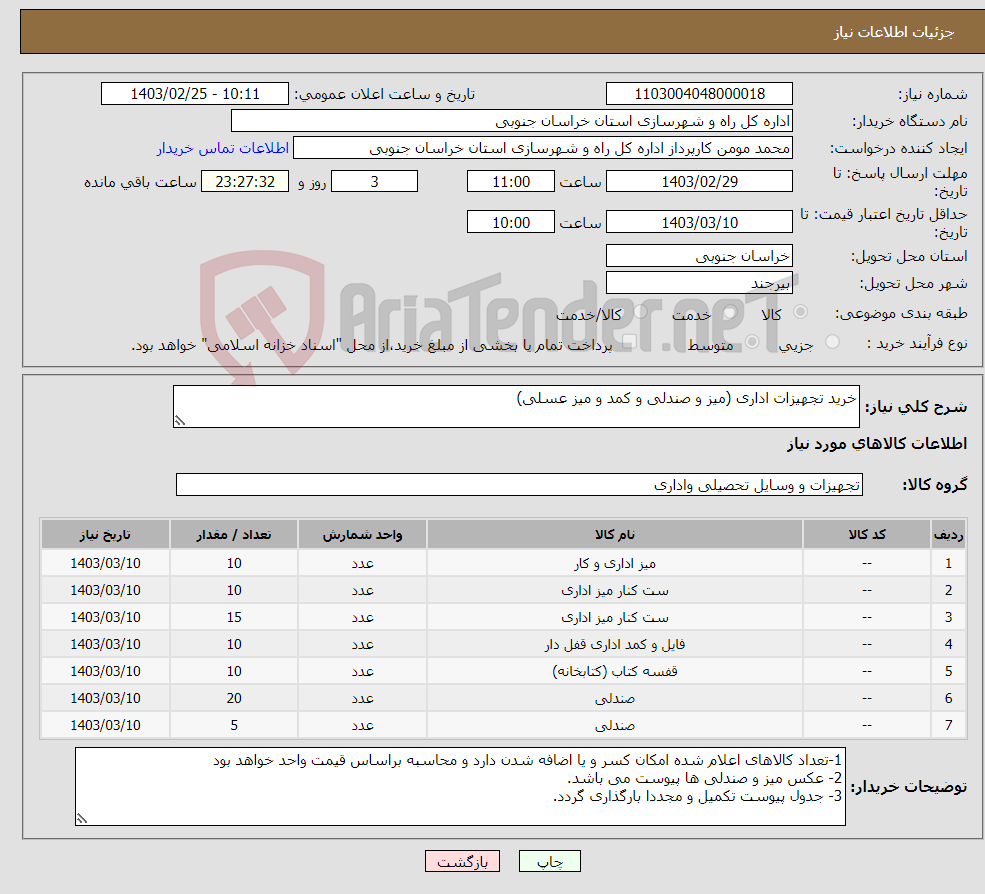
Task: Click the buyer organization name field
Action: pyautogui.click(x=512, y=121)
